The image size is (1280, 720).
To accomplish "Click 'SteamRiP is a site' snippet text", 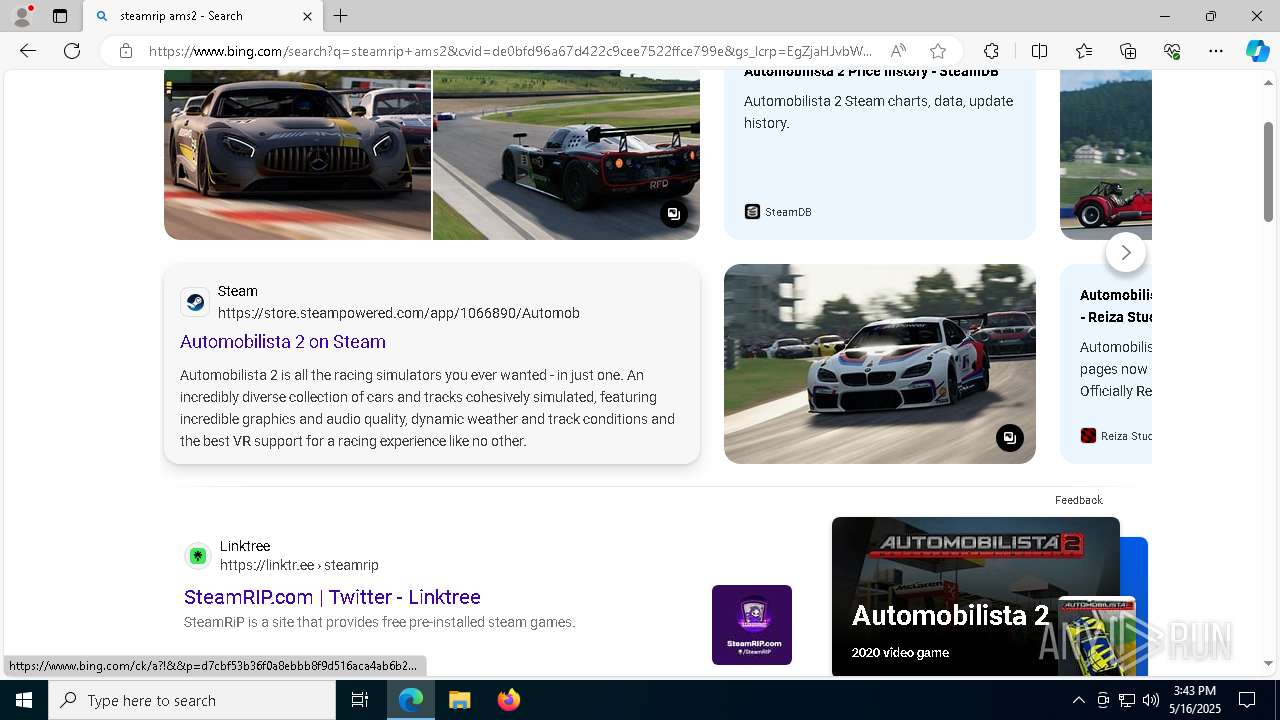I will click(379, 622).
